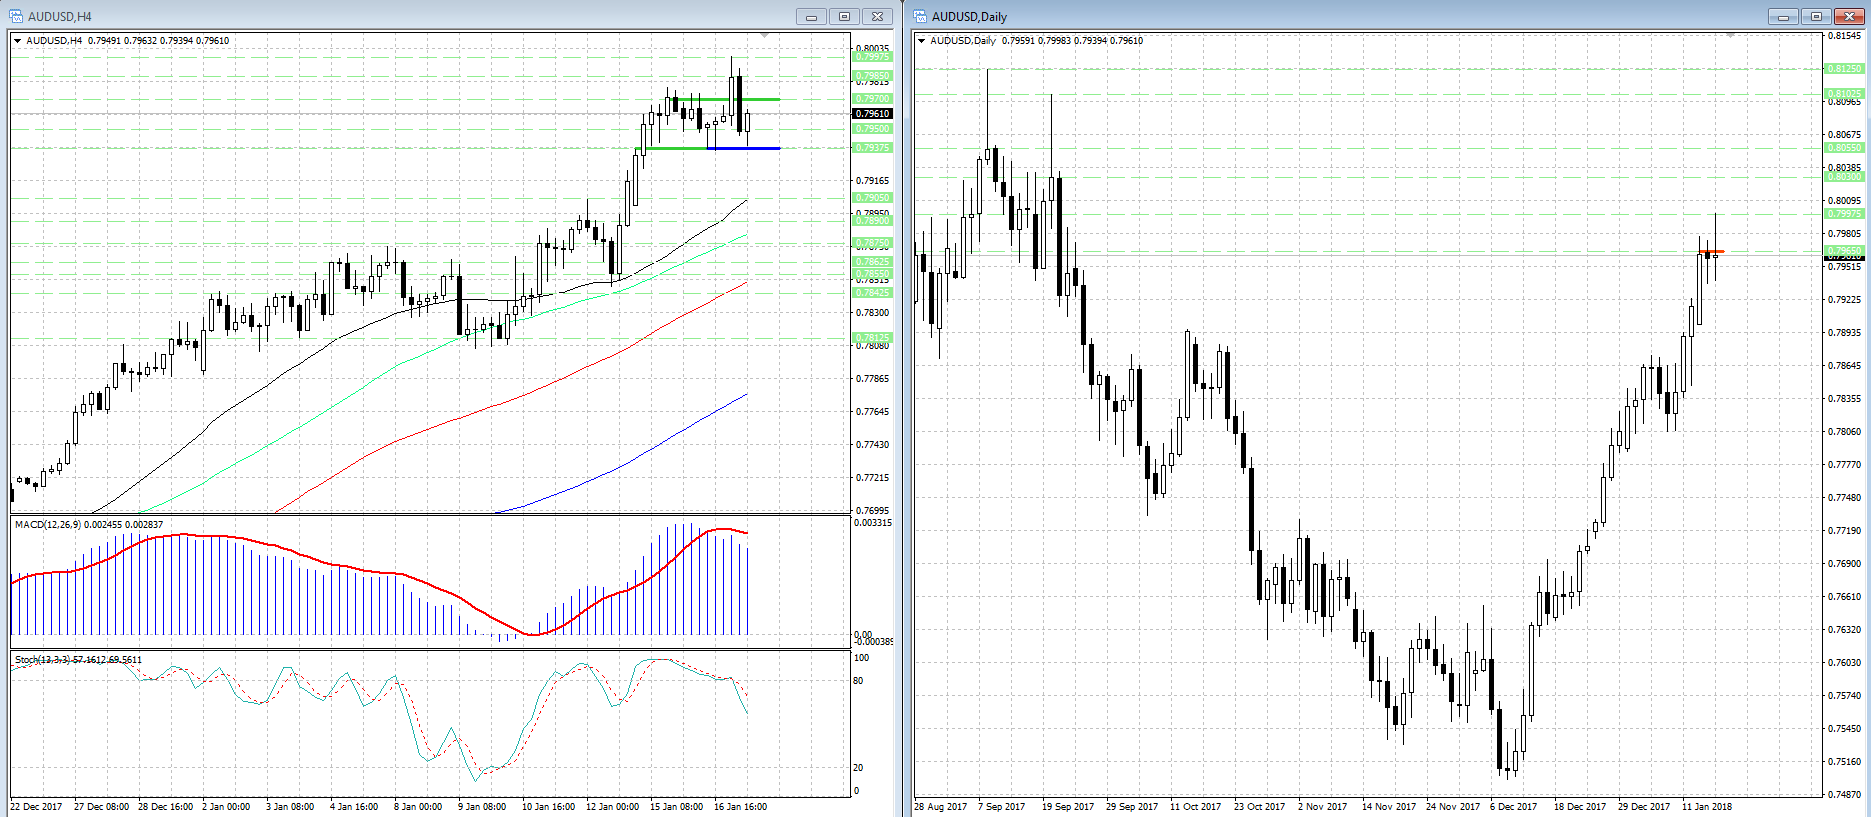Click the 2 Jan 00:00 time label
Image resolution: width=1871 pixels, height=817 pixels.
point(226,807)
